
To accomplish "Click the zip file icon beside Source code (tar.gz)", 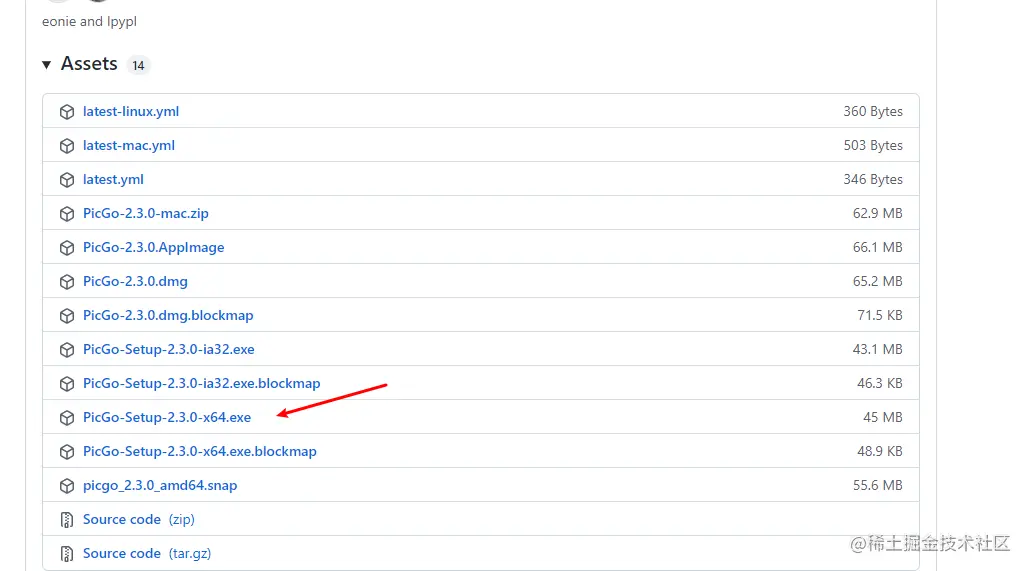I will (x=67, y=554).
